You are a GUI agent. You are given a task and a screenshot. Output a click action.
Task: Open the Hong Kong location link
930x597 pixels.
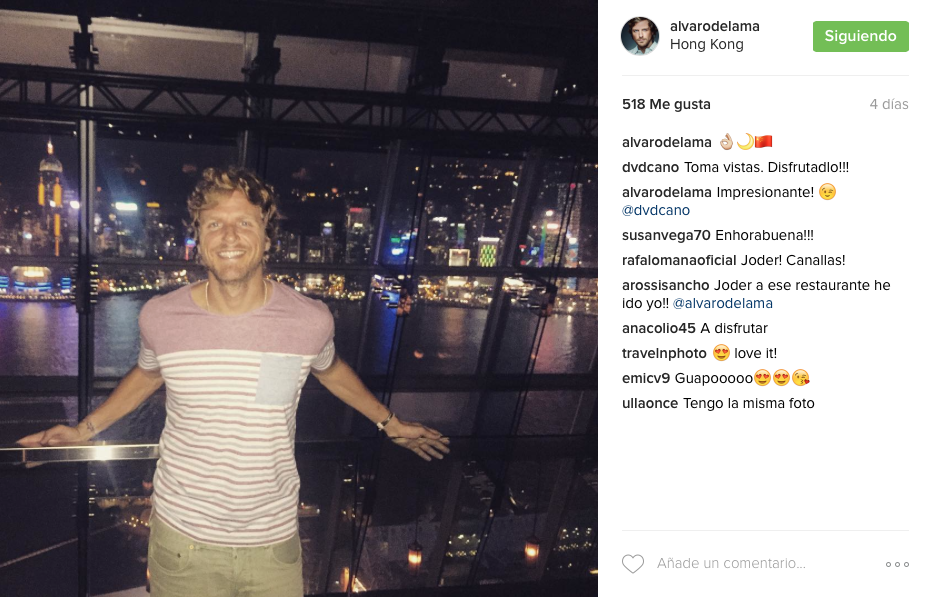pyautogui.click(x=706, y=44)
